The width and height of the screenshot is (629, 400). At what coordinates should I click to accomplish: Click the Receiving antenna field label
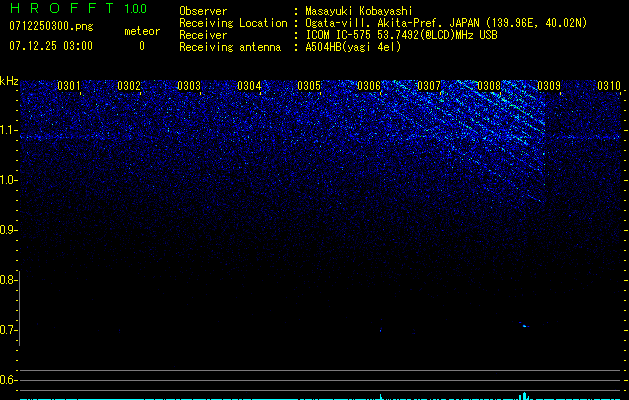pyautogui.click(x=230, y=47)
